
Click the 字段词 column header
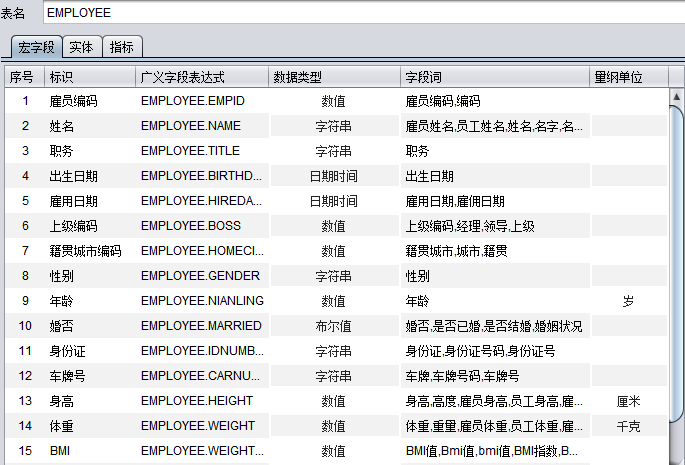tap(494, 77)
